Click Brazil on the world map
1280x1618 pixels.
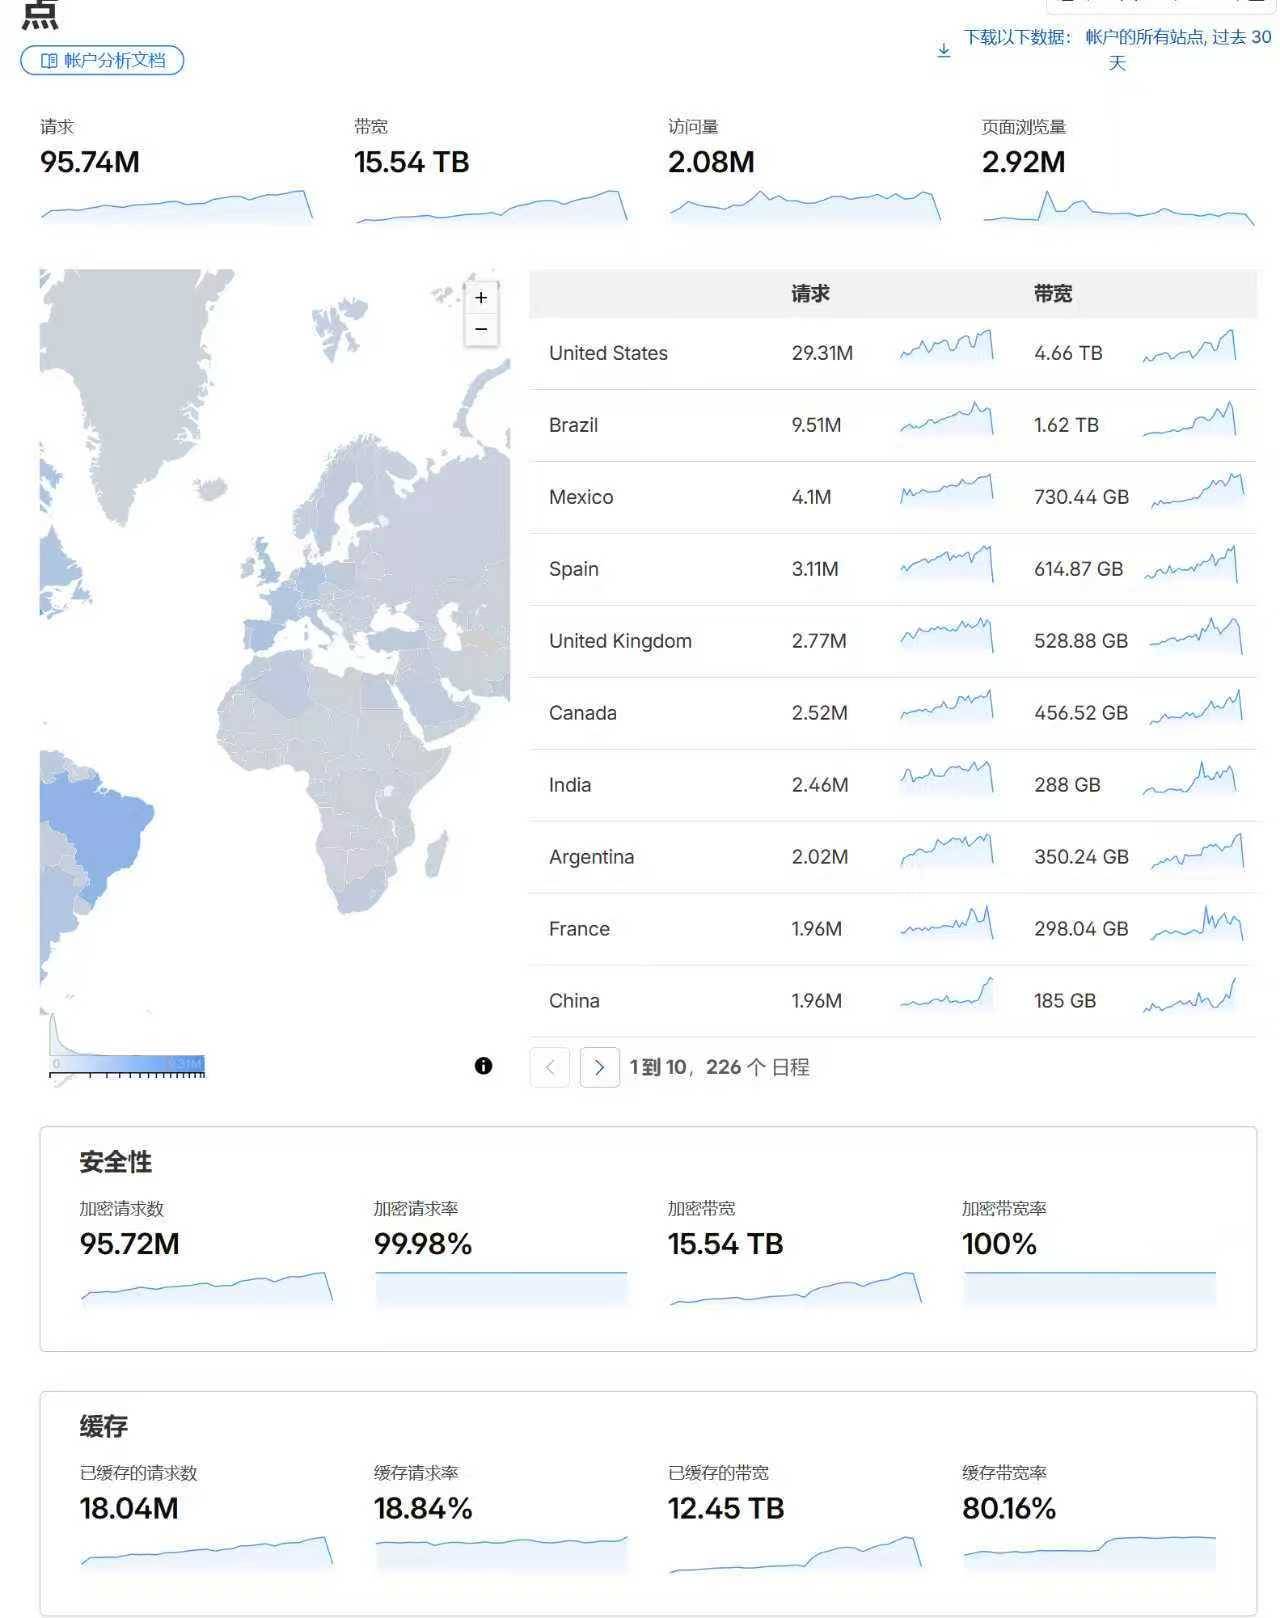(100, 830)
